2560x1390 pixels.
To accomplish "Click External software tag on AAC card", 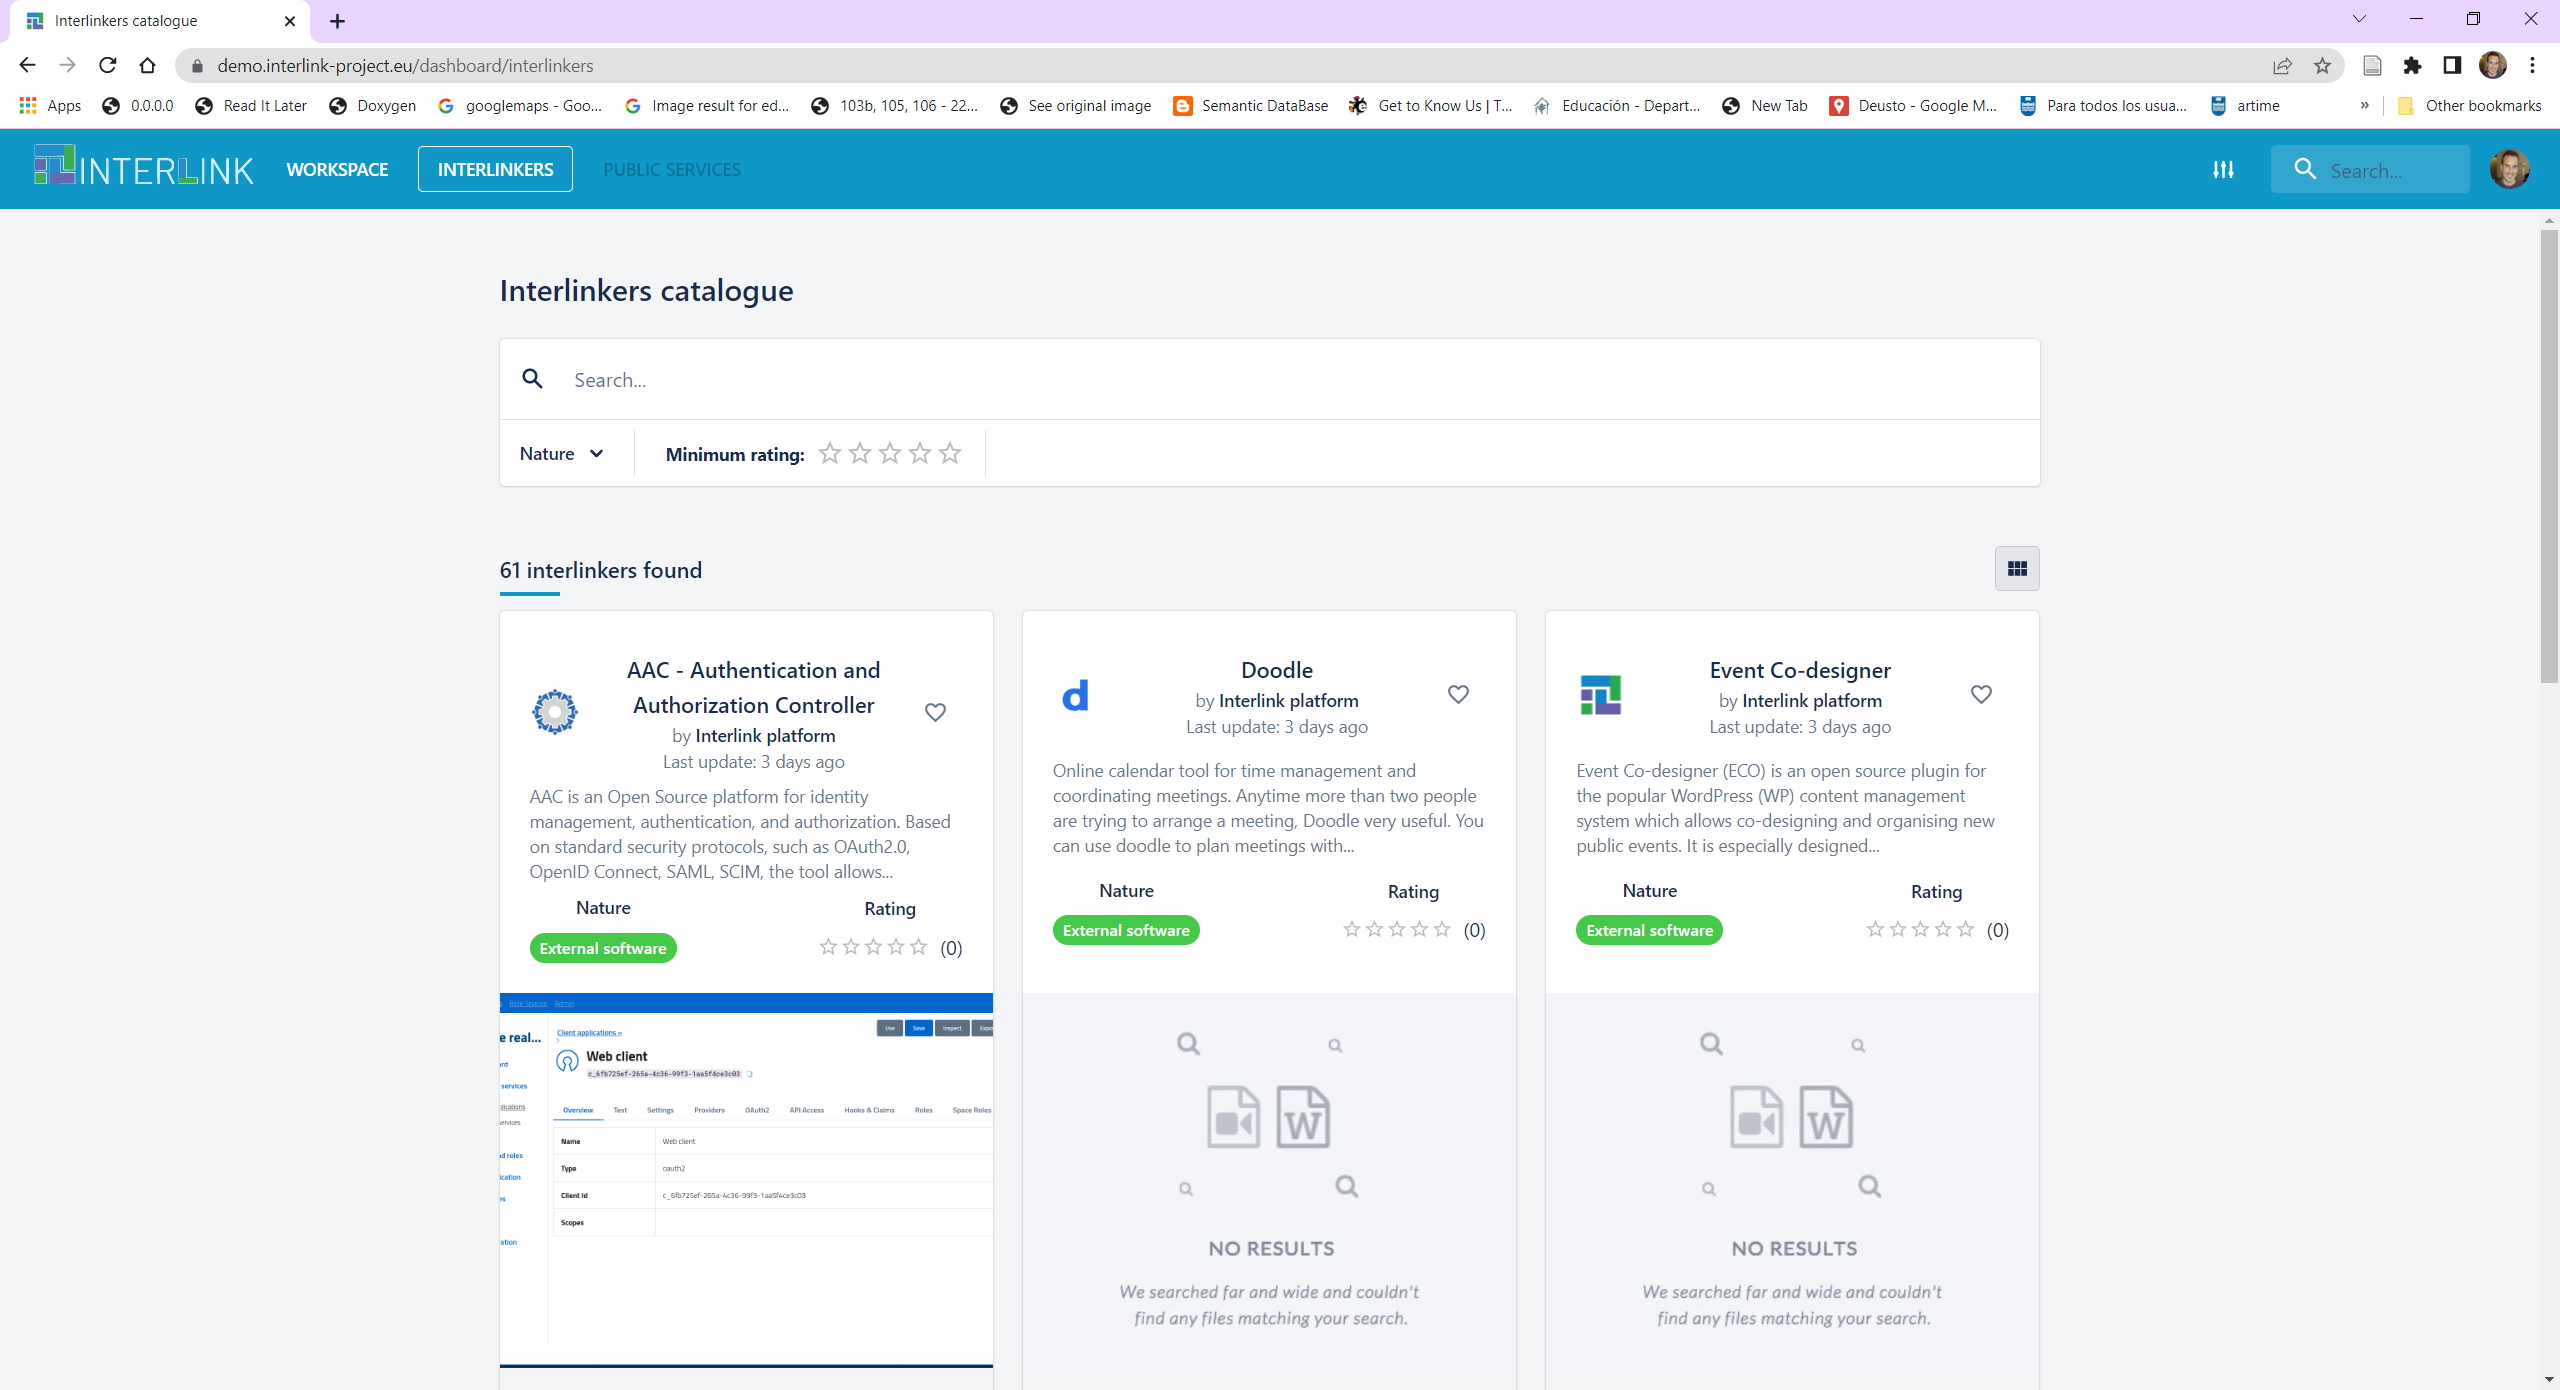I will [x=603, y=948].
